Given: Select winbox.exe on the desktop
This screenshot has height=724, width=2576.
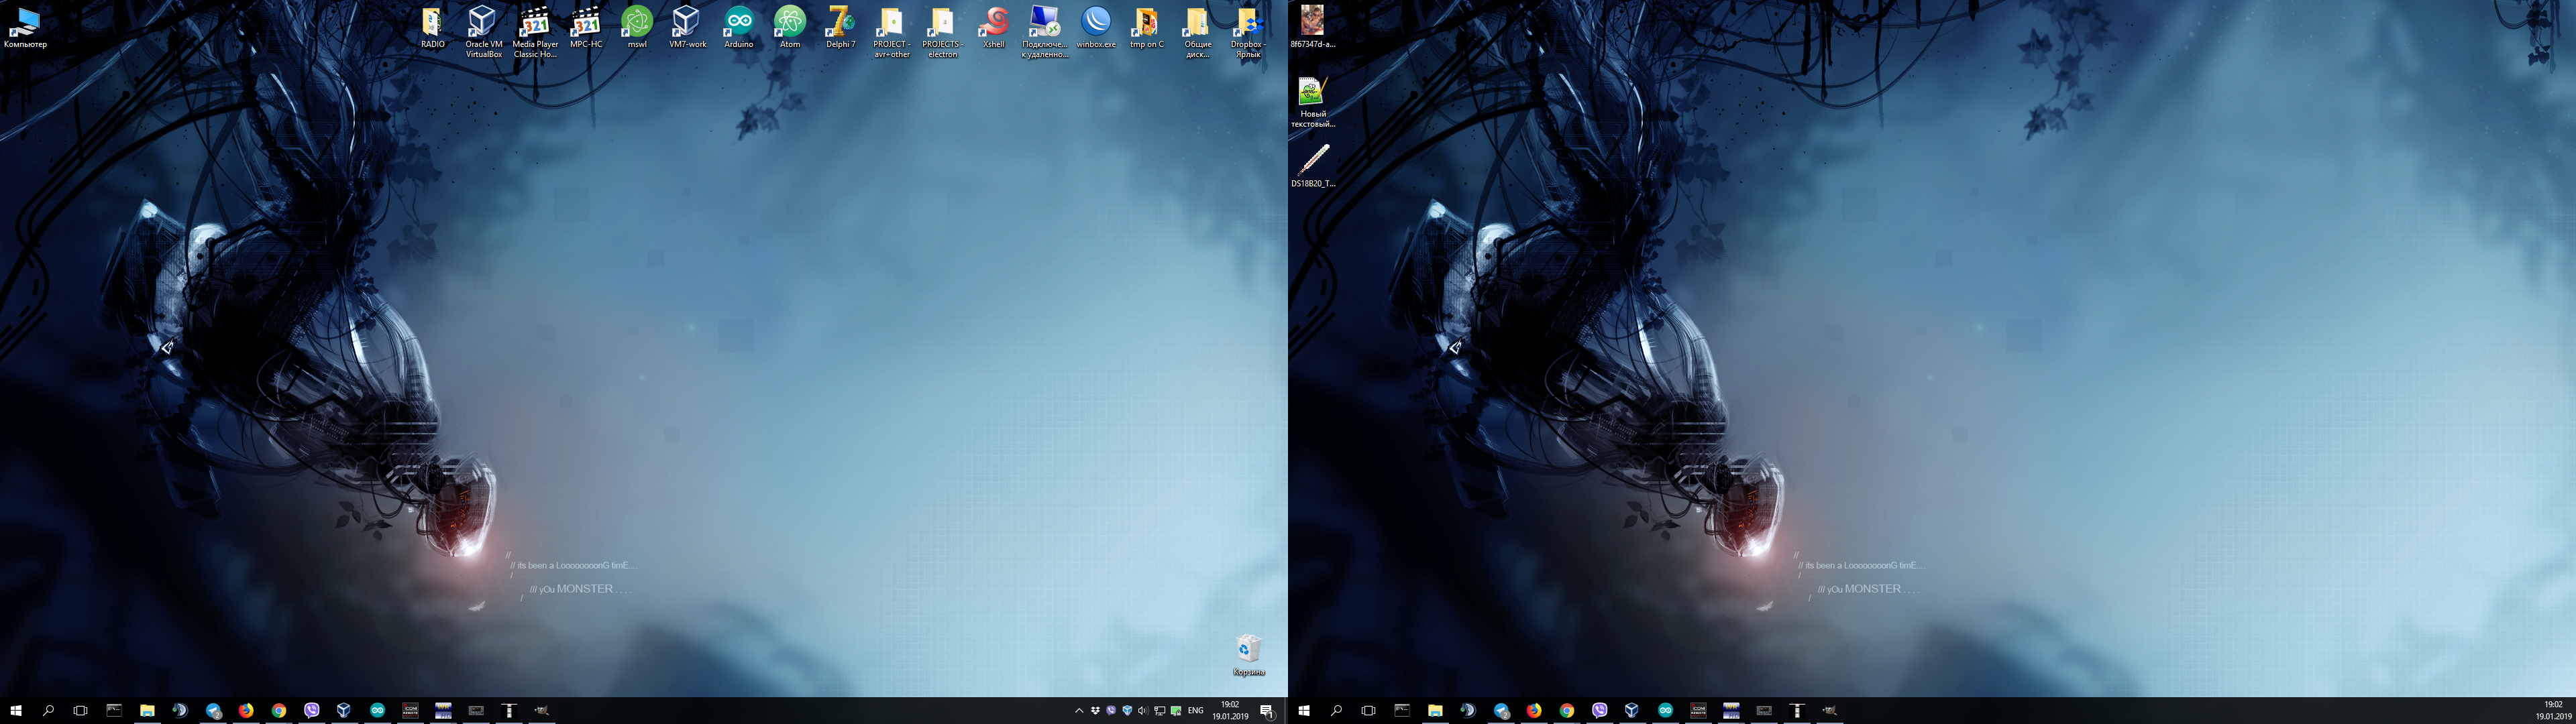Looking at the screenshot, I should [x=1096, y=27].
